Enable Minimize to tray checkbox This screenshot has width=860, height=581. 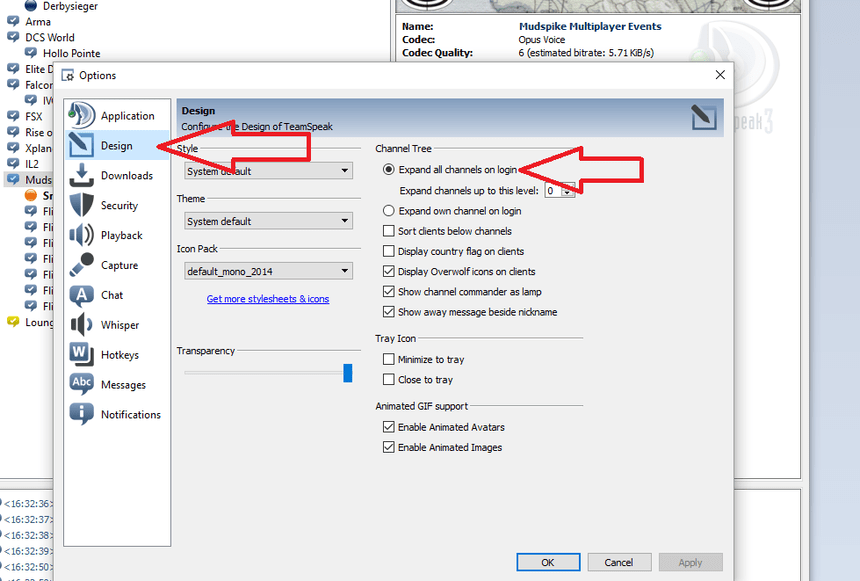tap(390, 359)
